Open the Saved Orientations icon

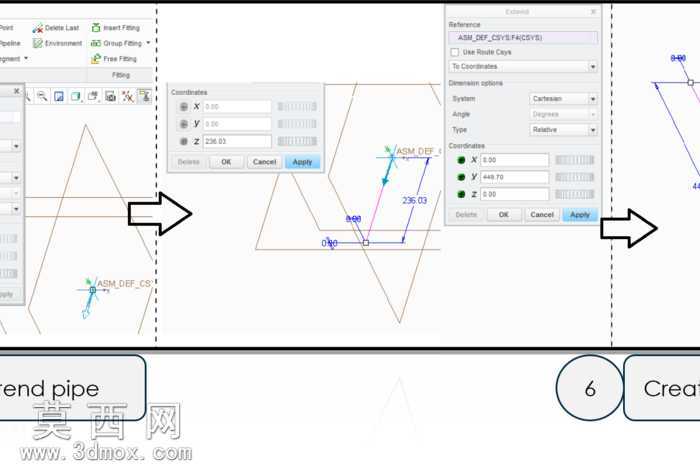coord(93,96)
